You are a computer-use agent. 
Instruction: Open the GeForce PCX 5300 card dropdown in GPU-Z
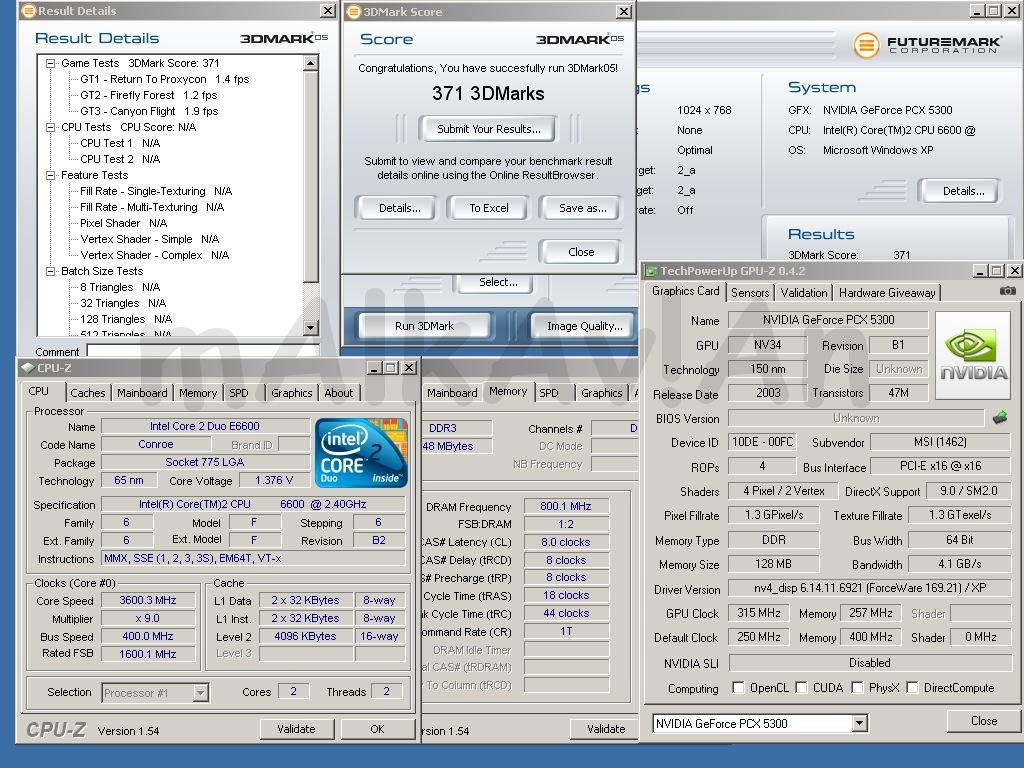click(859, 723)
